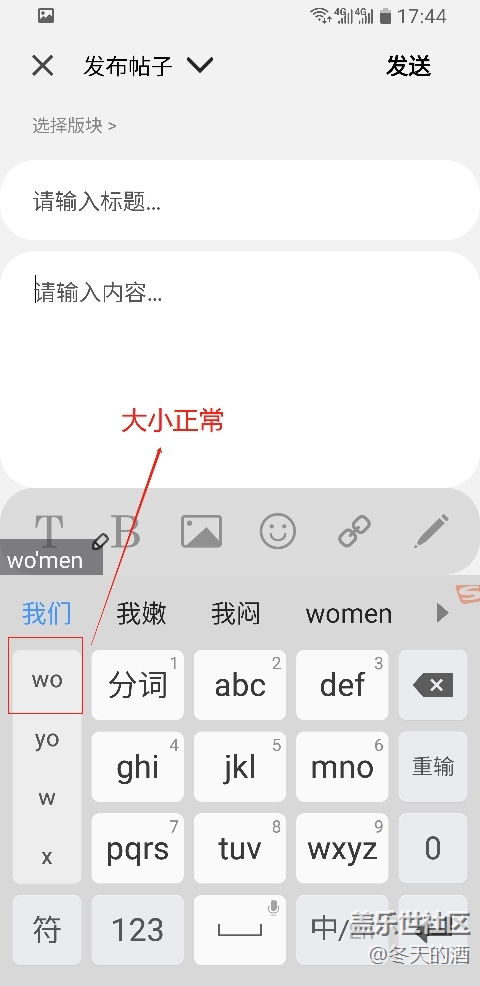480x986 pixels.
Task: Tap the microphone space key
Action: 240,929
